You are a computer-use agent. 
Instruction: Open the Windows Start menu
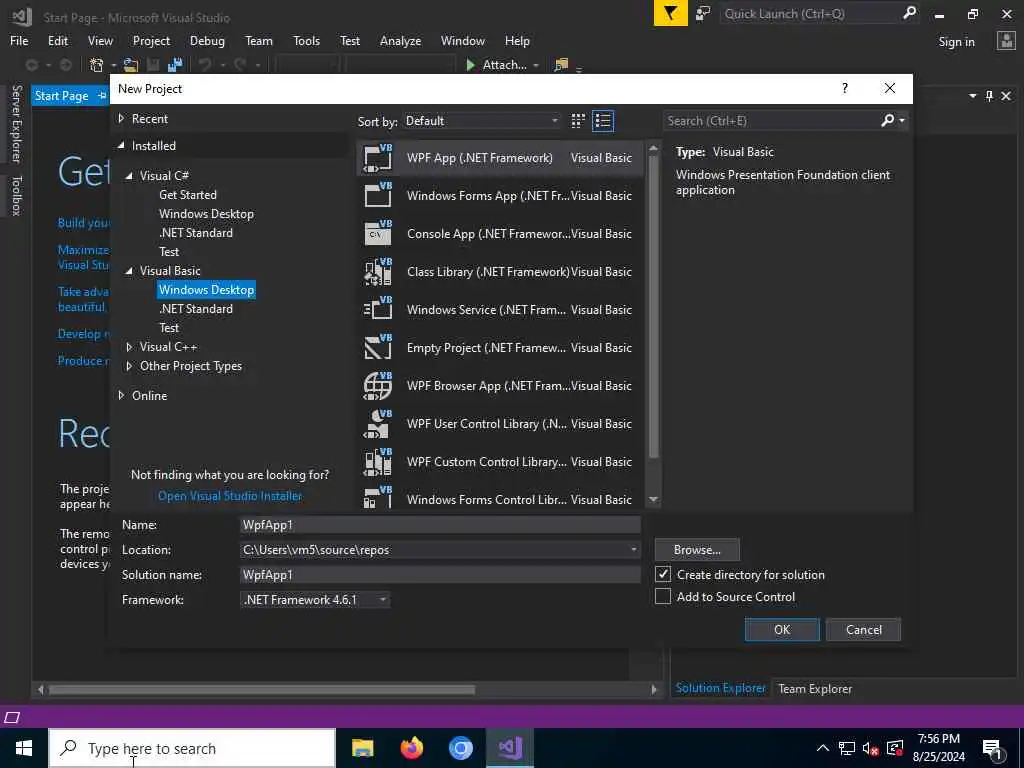point(24,748)
